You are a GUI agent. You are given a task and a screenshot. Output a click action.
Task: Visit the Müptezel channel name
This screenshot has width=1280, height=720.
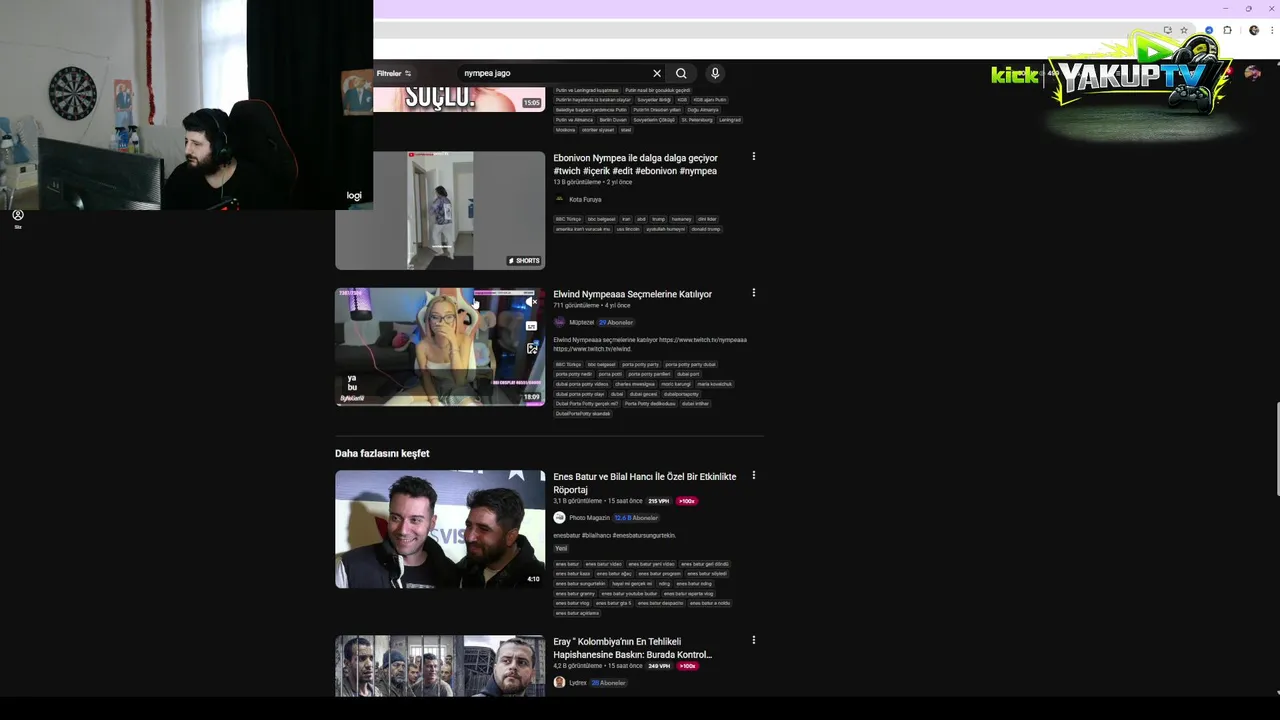pos(581,322)
